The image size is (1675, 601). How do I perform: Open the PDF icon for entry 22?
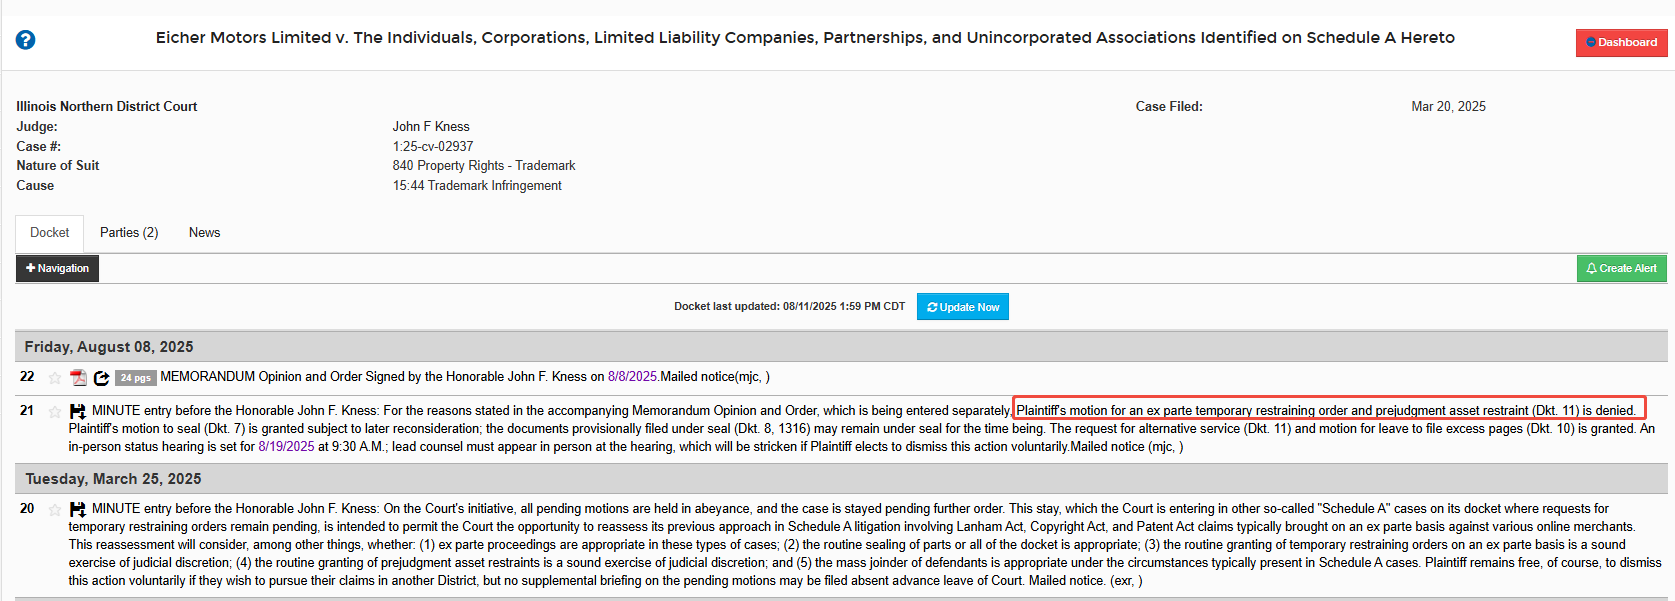point(78,378)
